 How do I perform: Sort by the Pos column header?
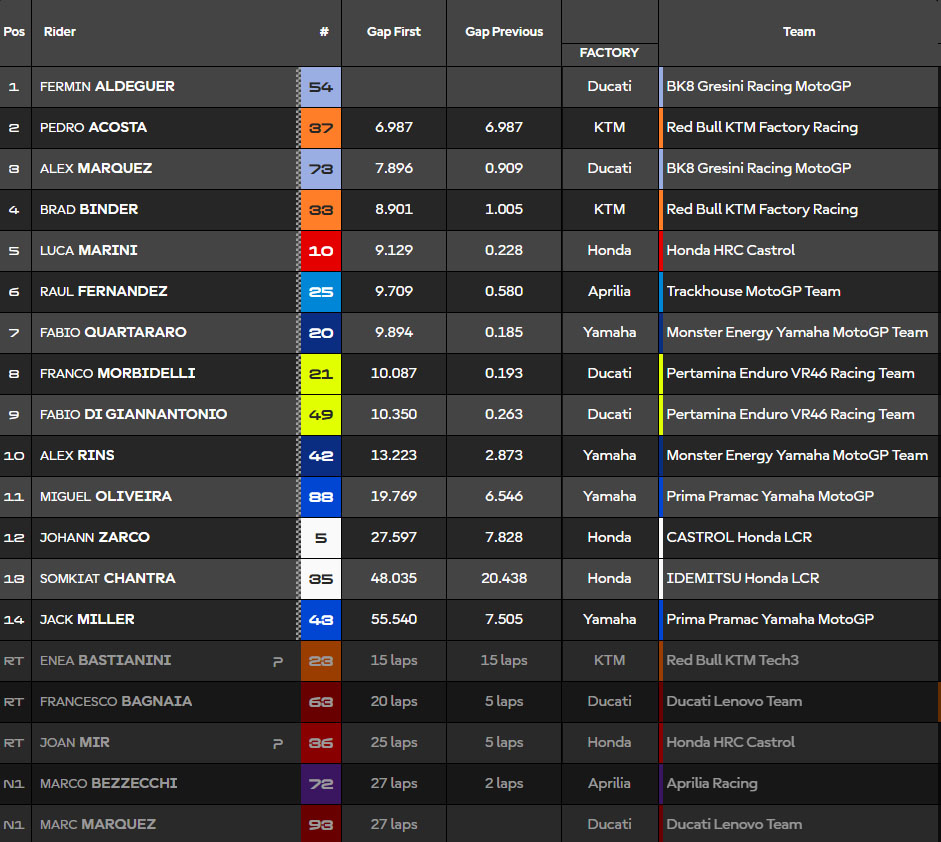15,32
